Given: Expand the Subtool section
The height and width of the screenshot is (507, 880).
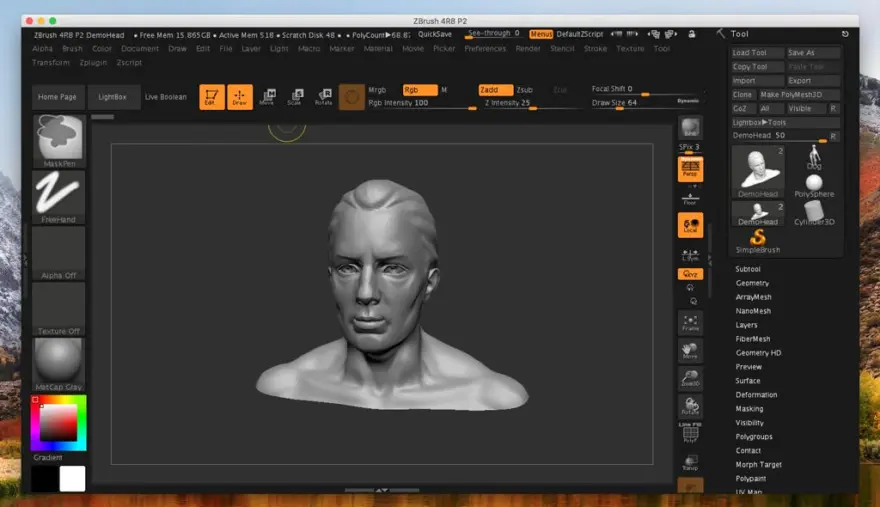Looking at the screenshot, I should [x=748, y=269].
